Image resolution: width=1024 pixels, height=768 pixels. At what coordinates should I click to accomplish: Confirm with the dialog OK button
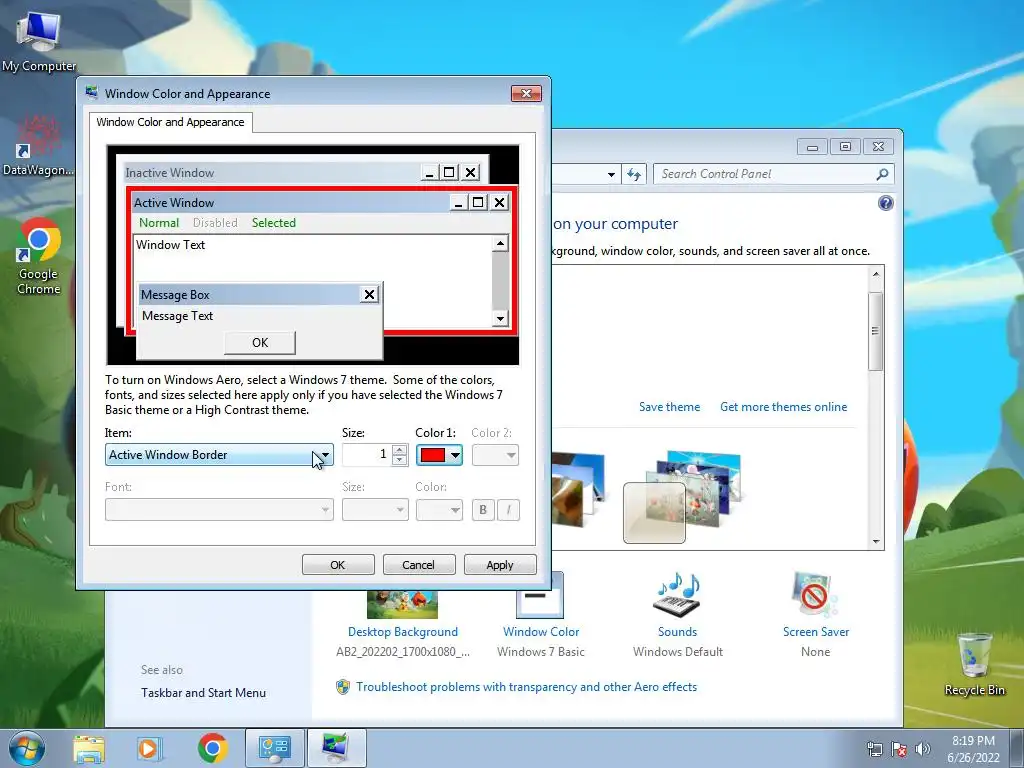coord(338,565)
